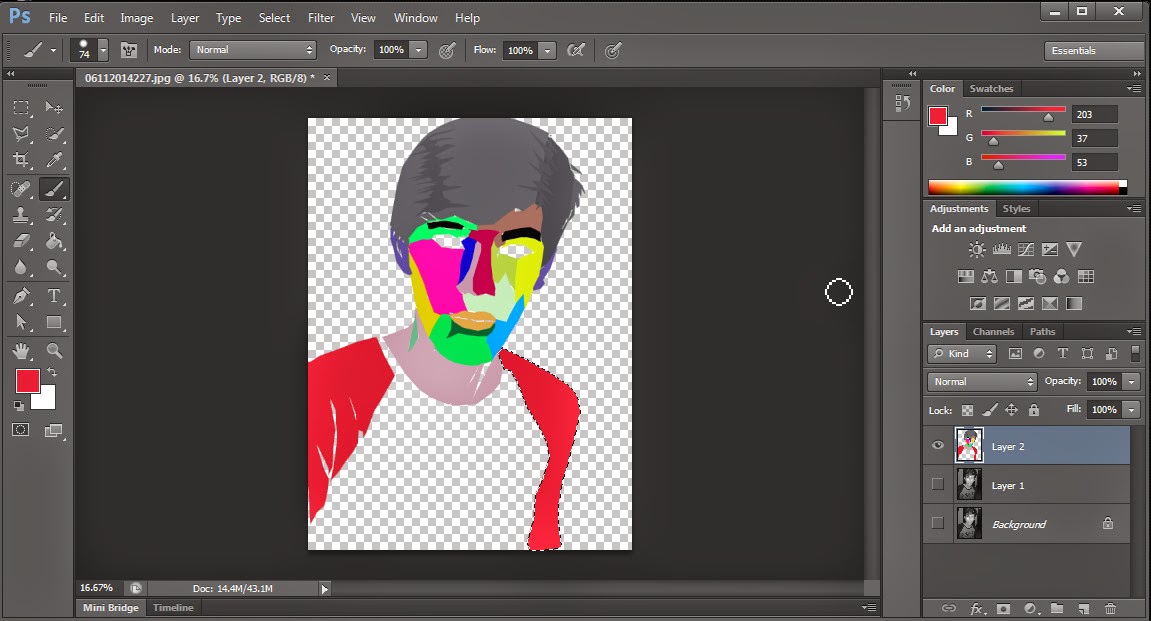Toggle lock all for layer

pos(1034,410)
